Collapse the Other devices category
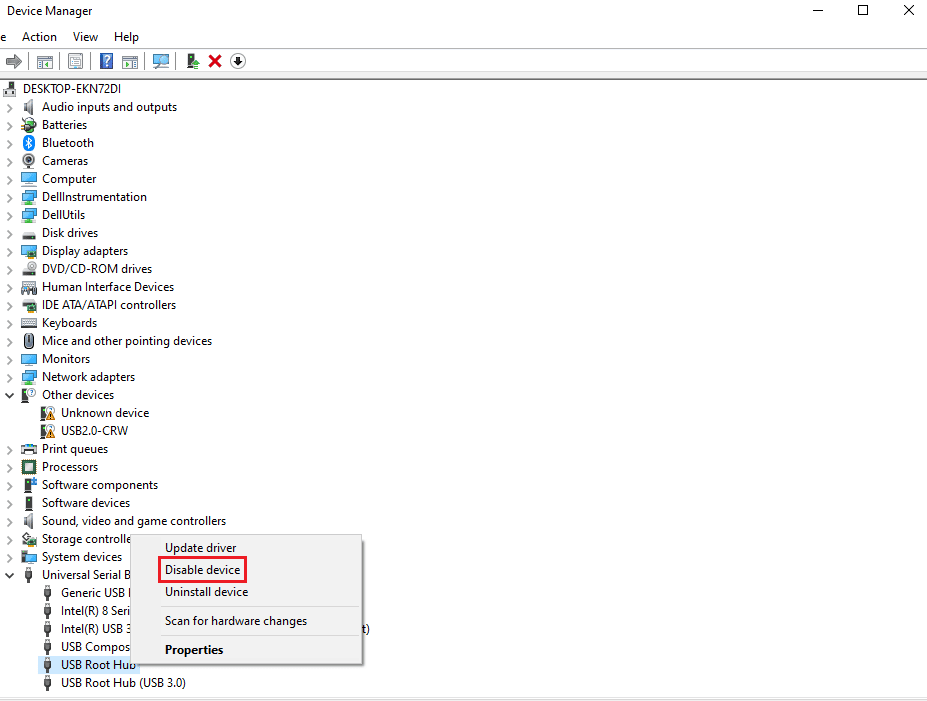927x701 pixels. pyautogui.click(x=8, y=394)
